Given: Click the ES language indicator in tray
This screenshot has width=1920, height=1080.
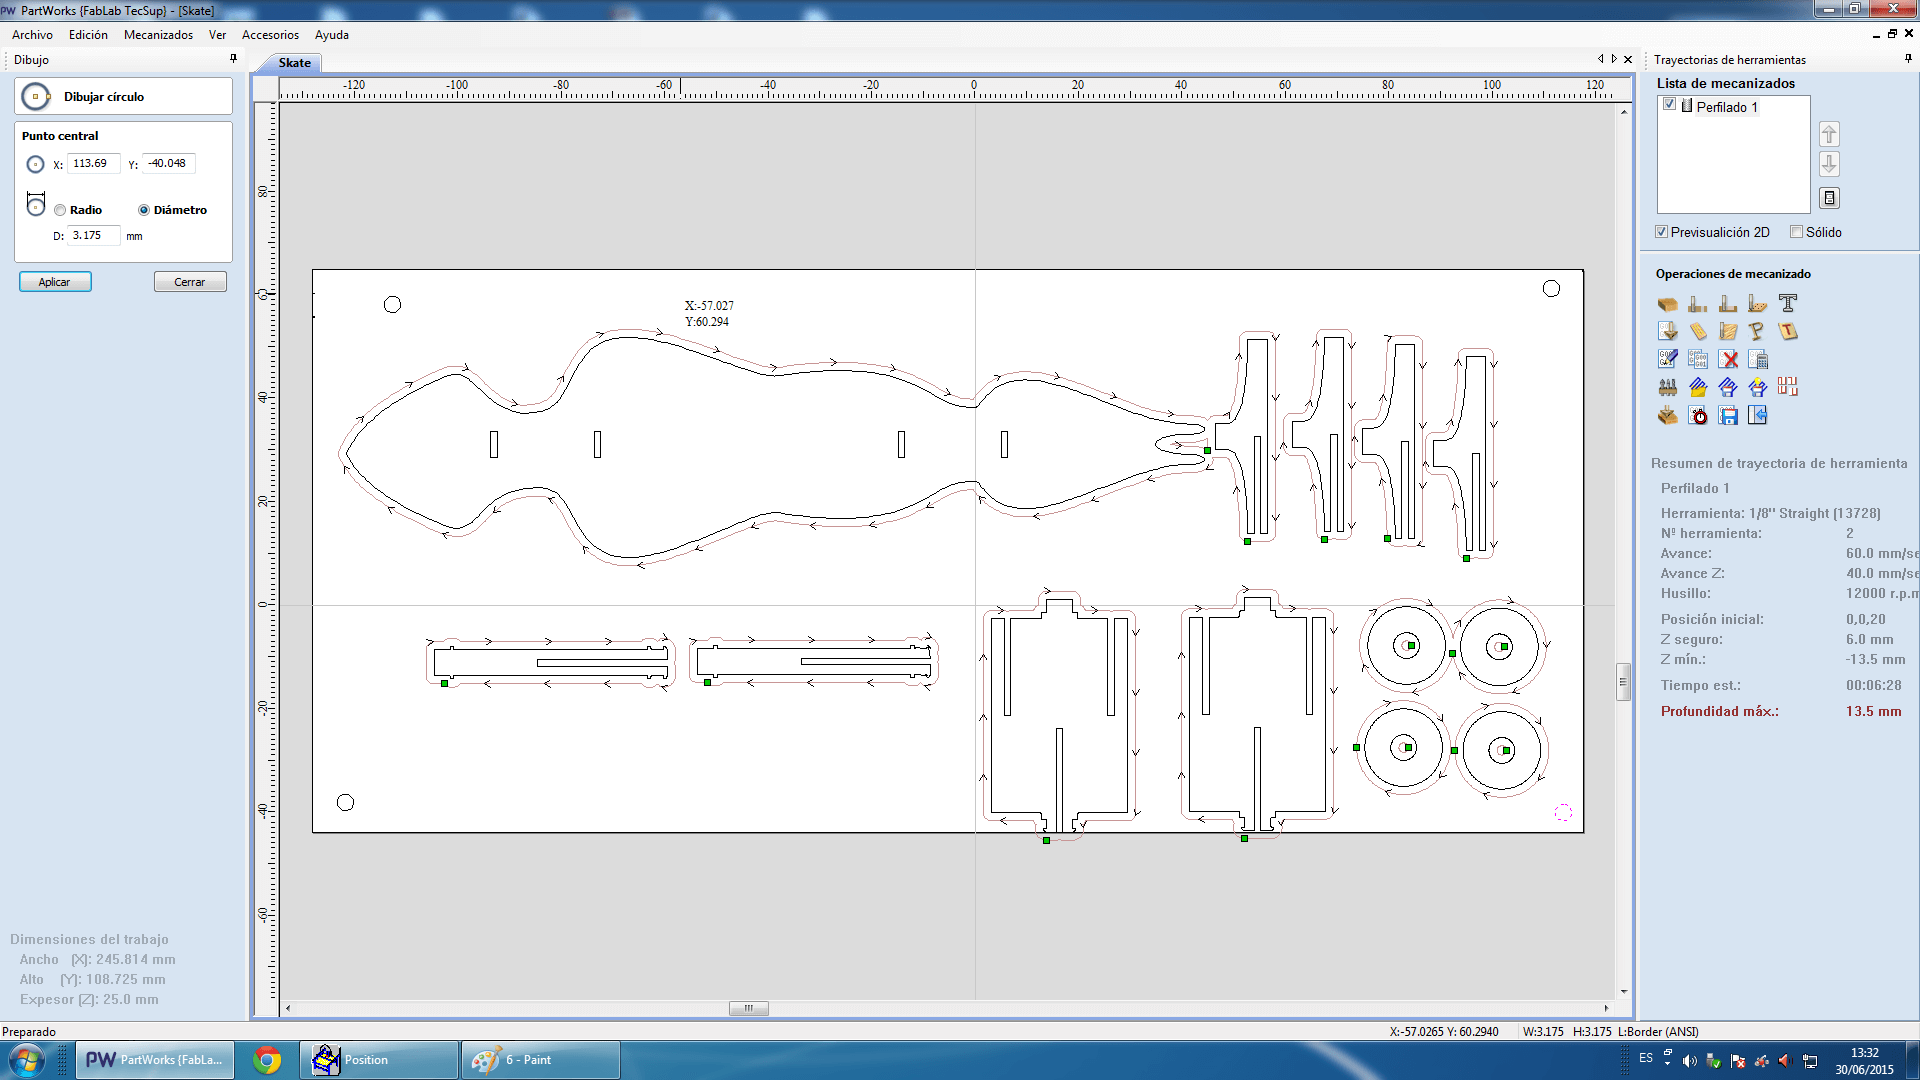Looking at the screenshot, I should pyautogui.click(x=1646, y=1058).
